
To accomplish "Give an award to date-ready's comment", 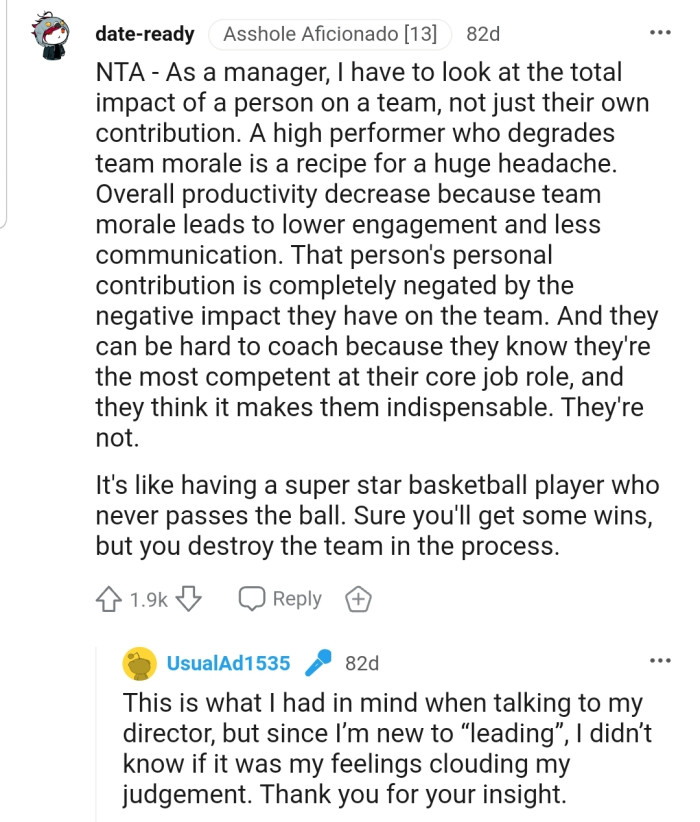I will pyautogui.click(x=358, y=599).
